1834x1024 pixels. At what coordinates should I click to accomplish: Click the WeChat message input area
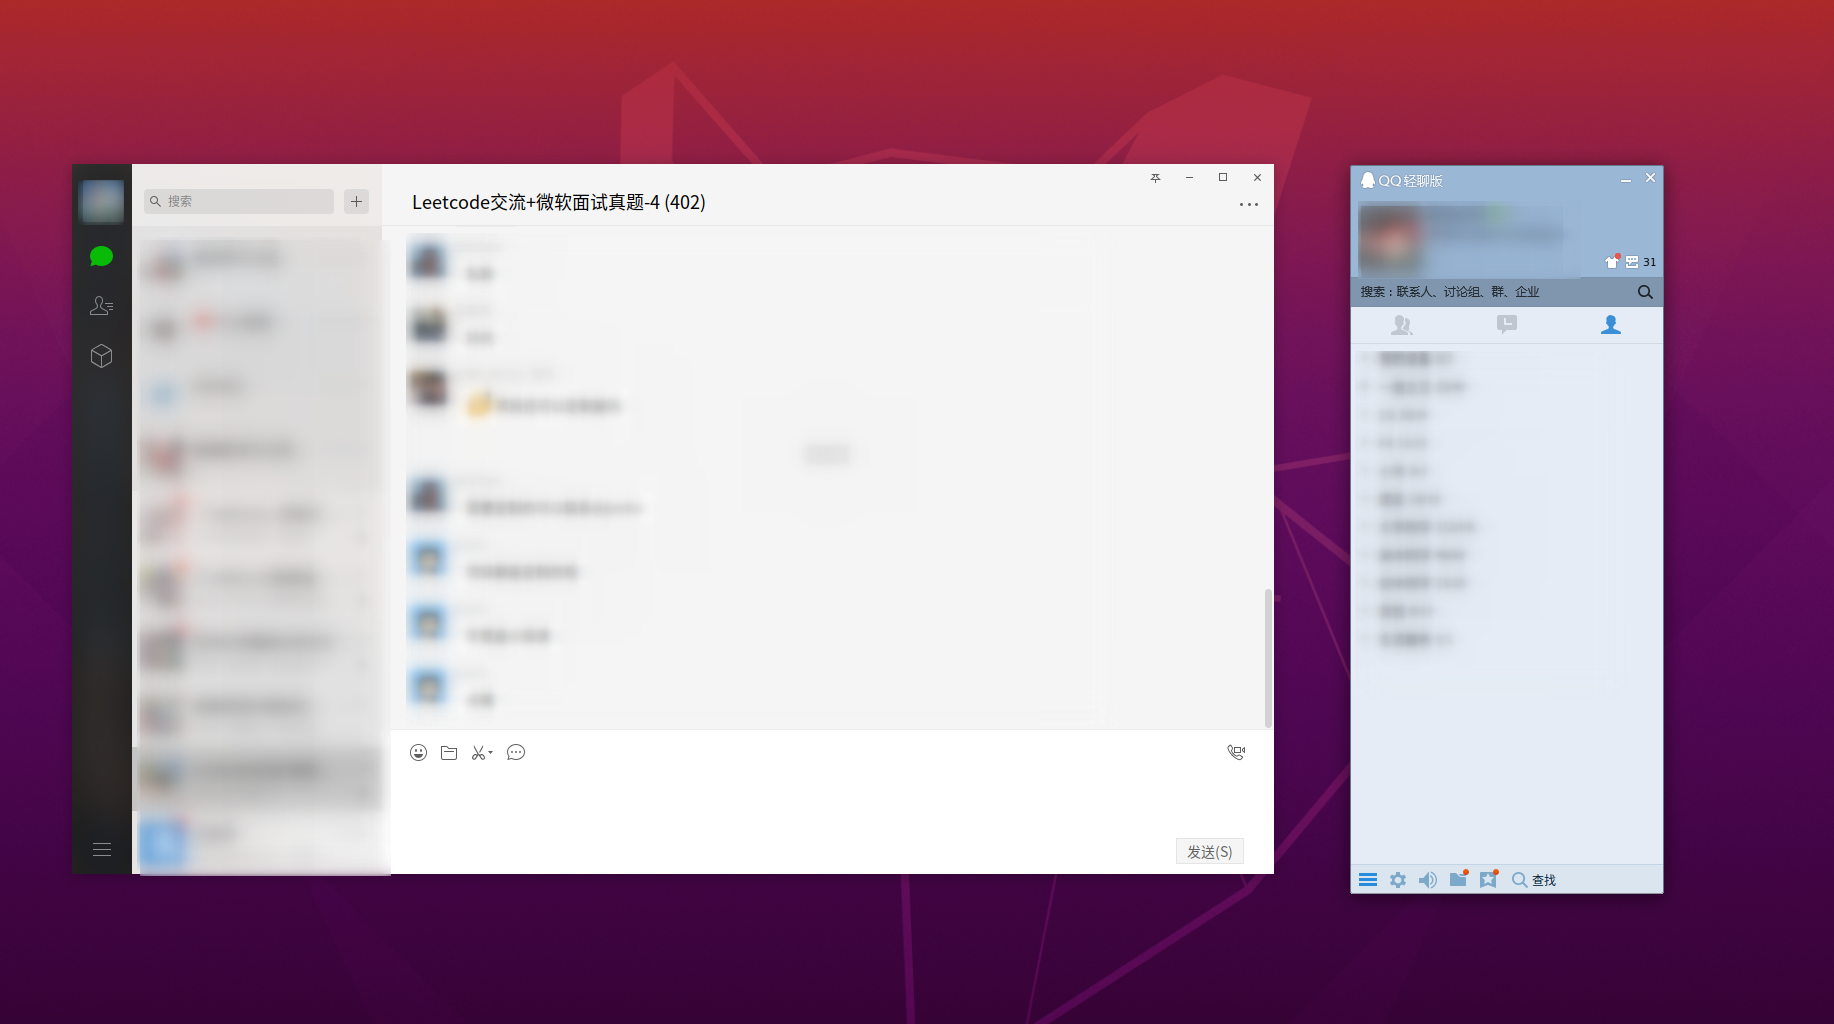tap(832, 800)
